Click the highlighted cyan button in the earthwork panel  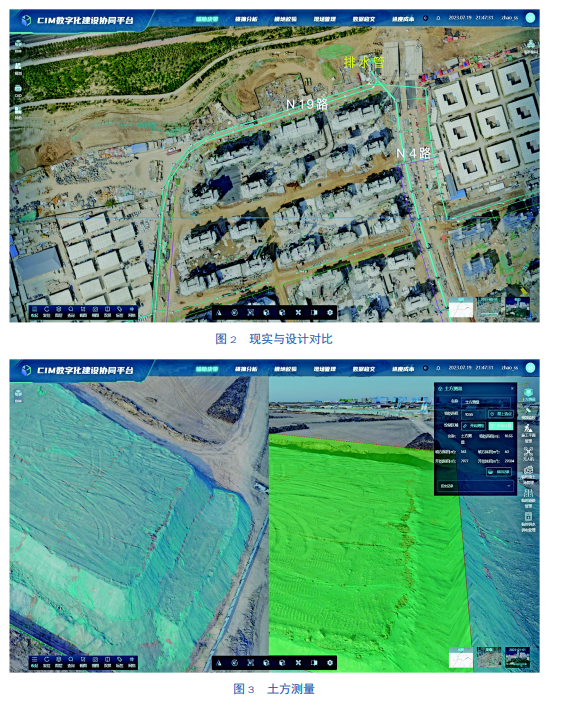tap(501, 426)
